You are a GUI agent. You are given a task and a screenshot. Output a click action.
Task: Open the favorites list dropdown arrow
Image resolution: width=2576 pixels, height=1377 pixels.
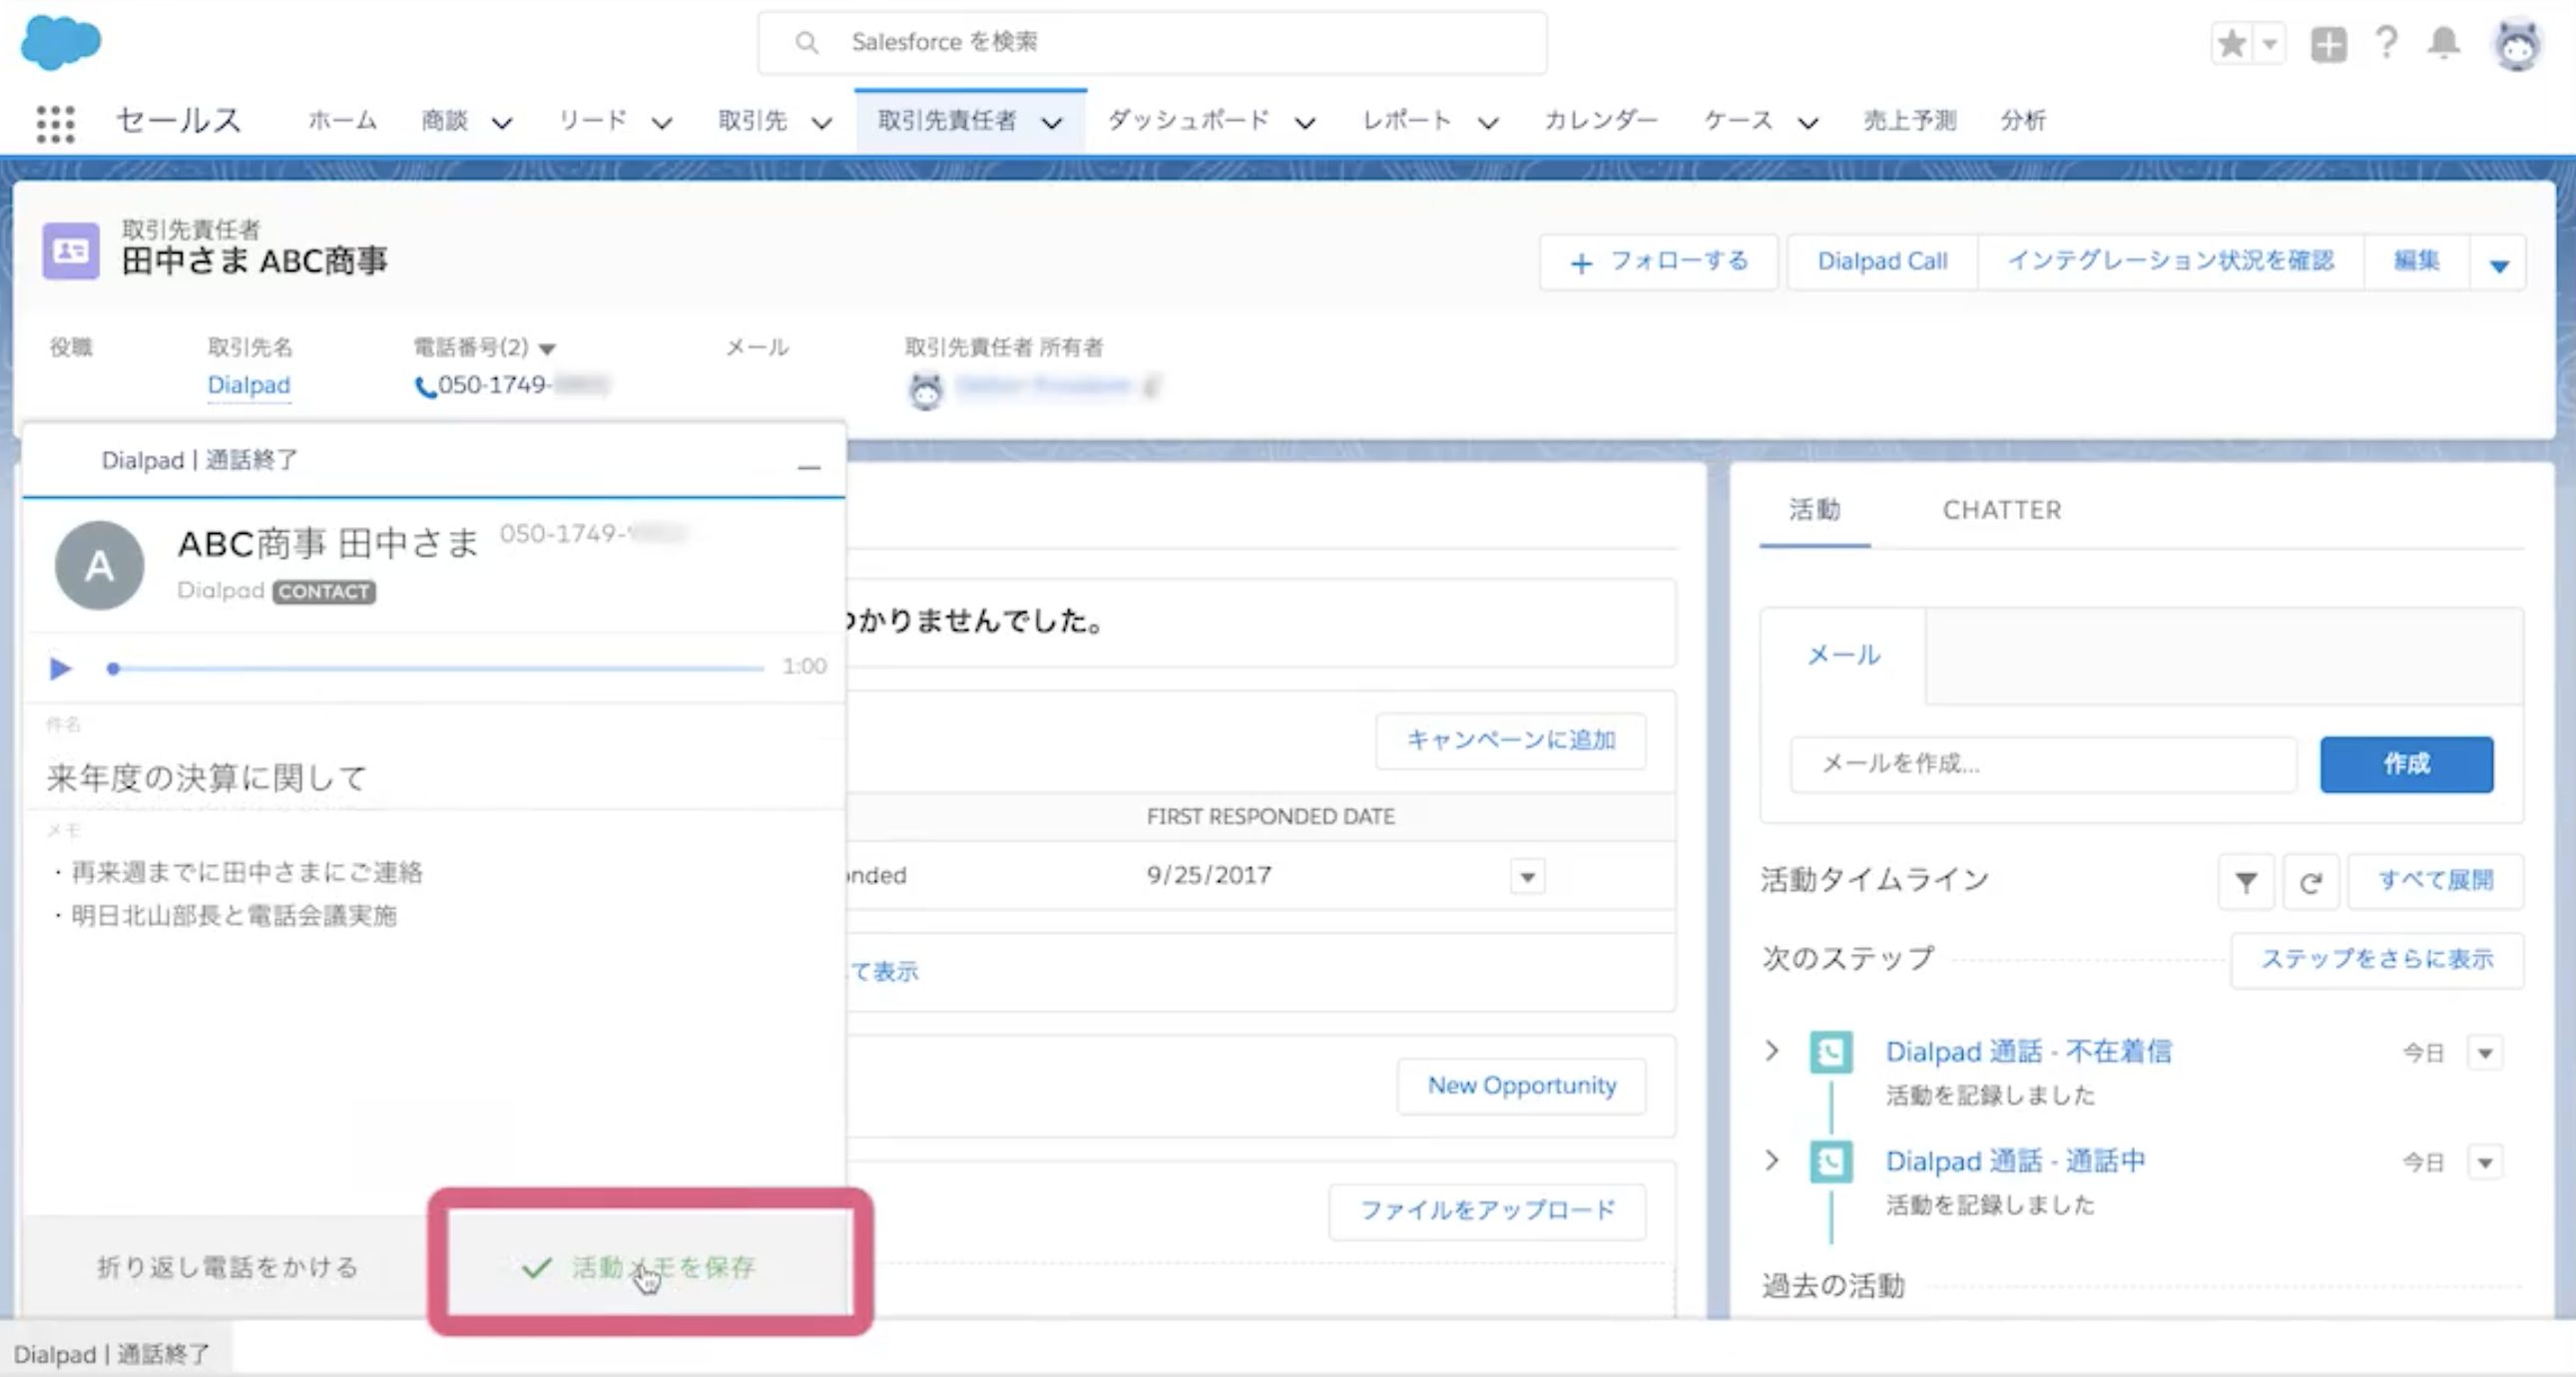(x=2270, y=44)
